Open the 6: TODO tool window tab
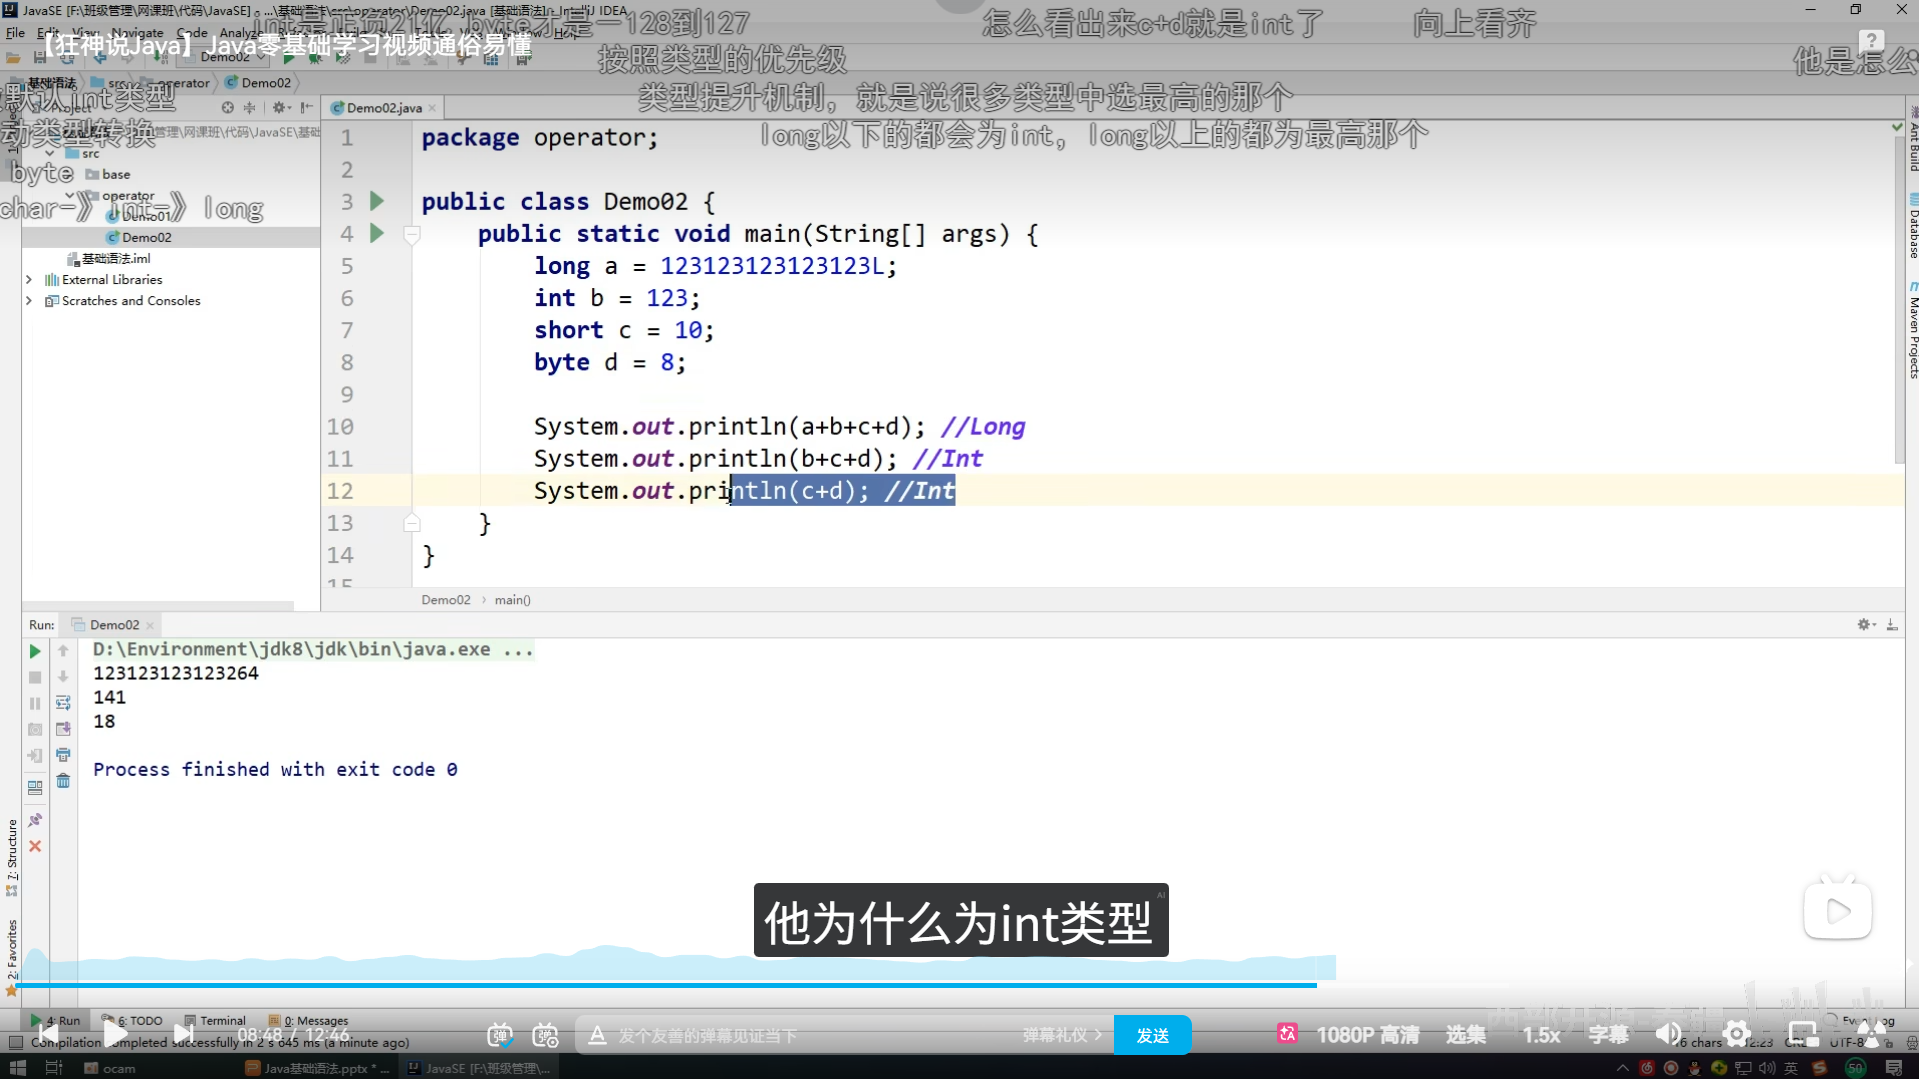This screenshot has width=1919, height=1079. point(132,1021)
